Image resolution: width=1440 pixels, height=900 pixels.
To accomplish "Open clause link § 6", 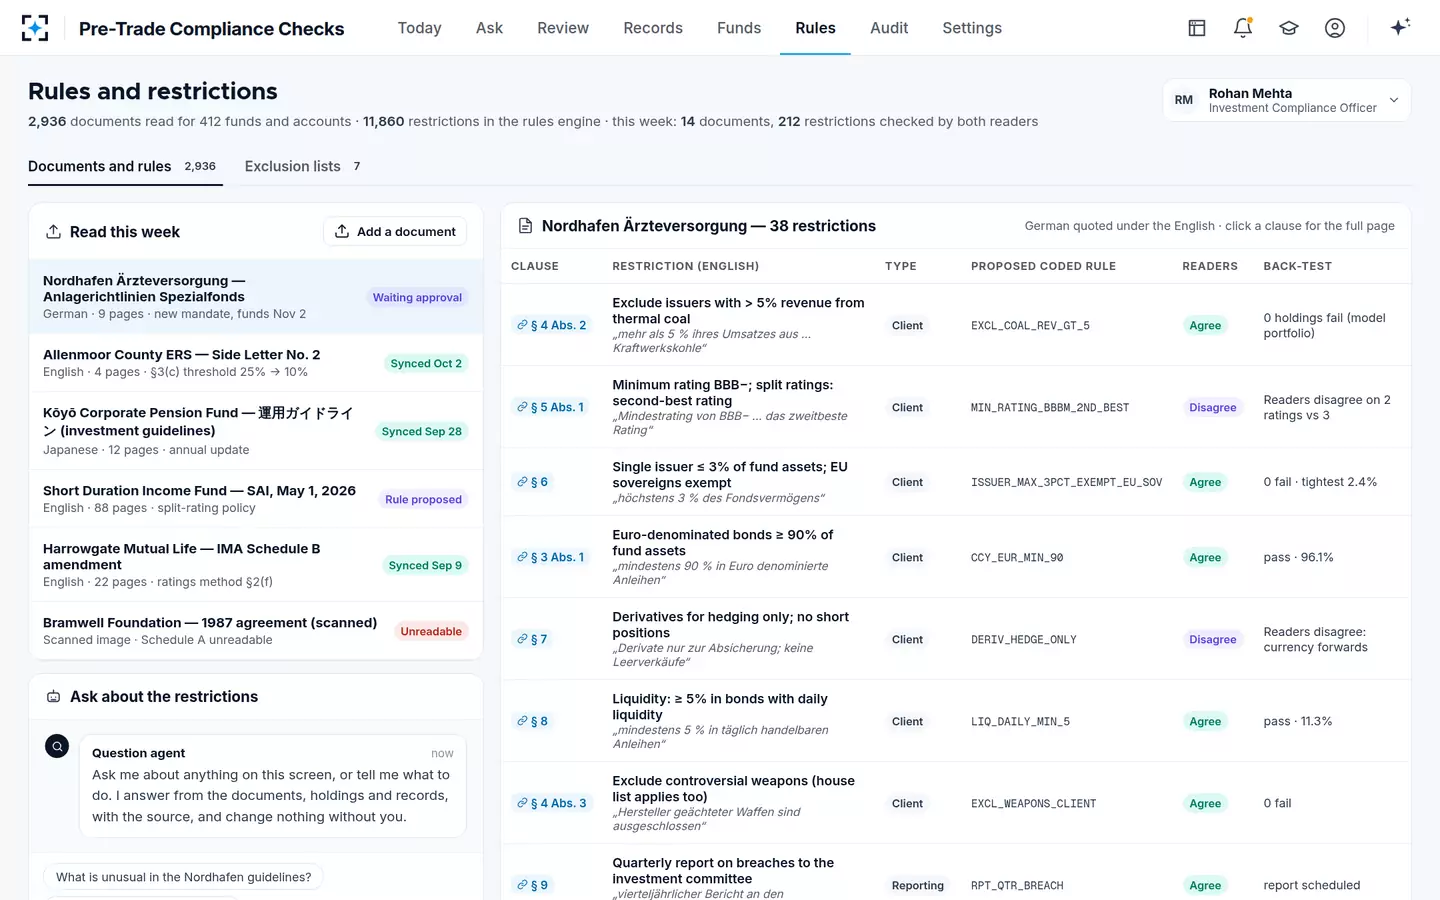I will 533,482.
